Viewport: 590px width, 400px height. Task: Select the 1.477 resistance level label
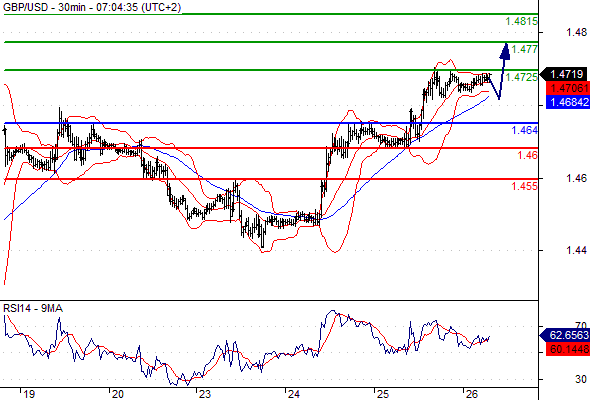pos(524,49)
